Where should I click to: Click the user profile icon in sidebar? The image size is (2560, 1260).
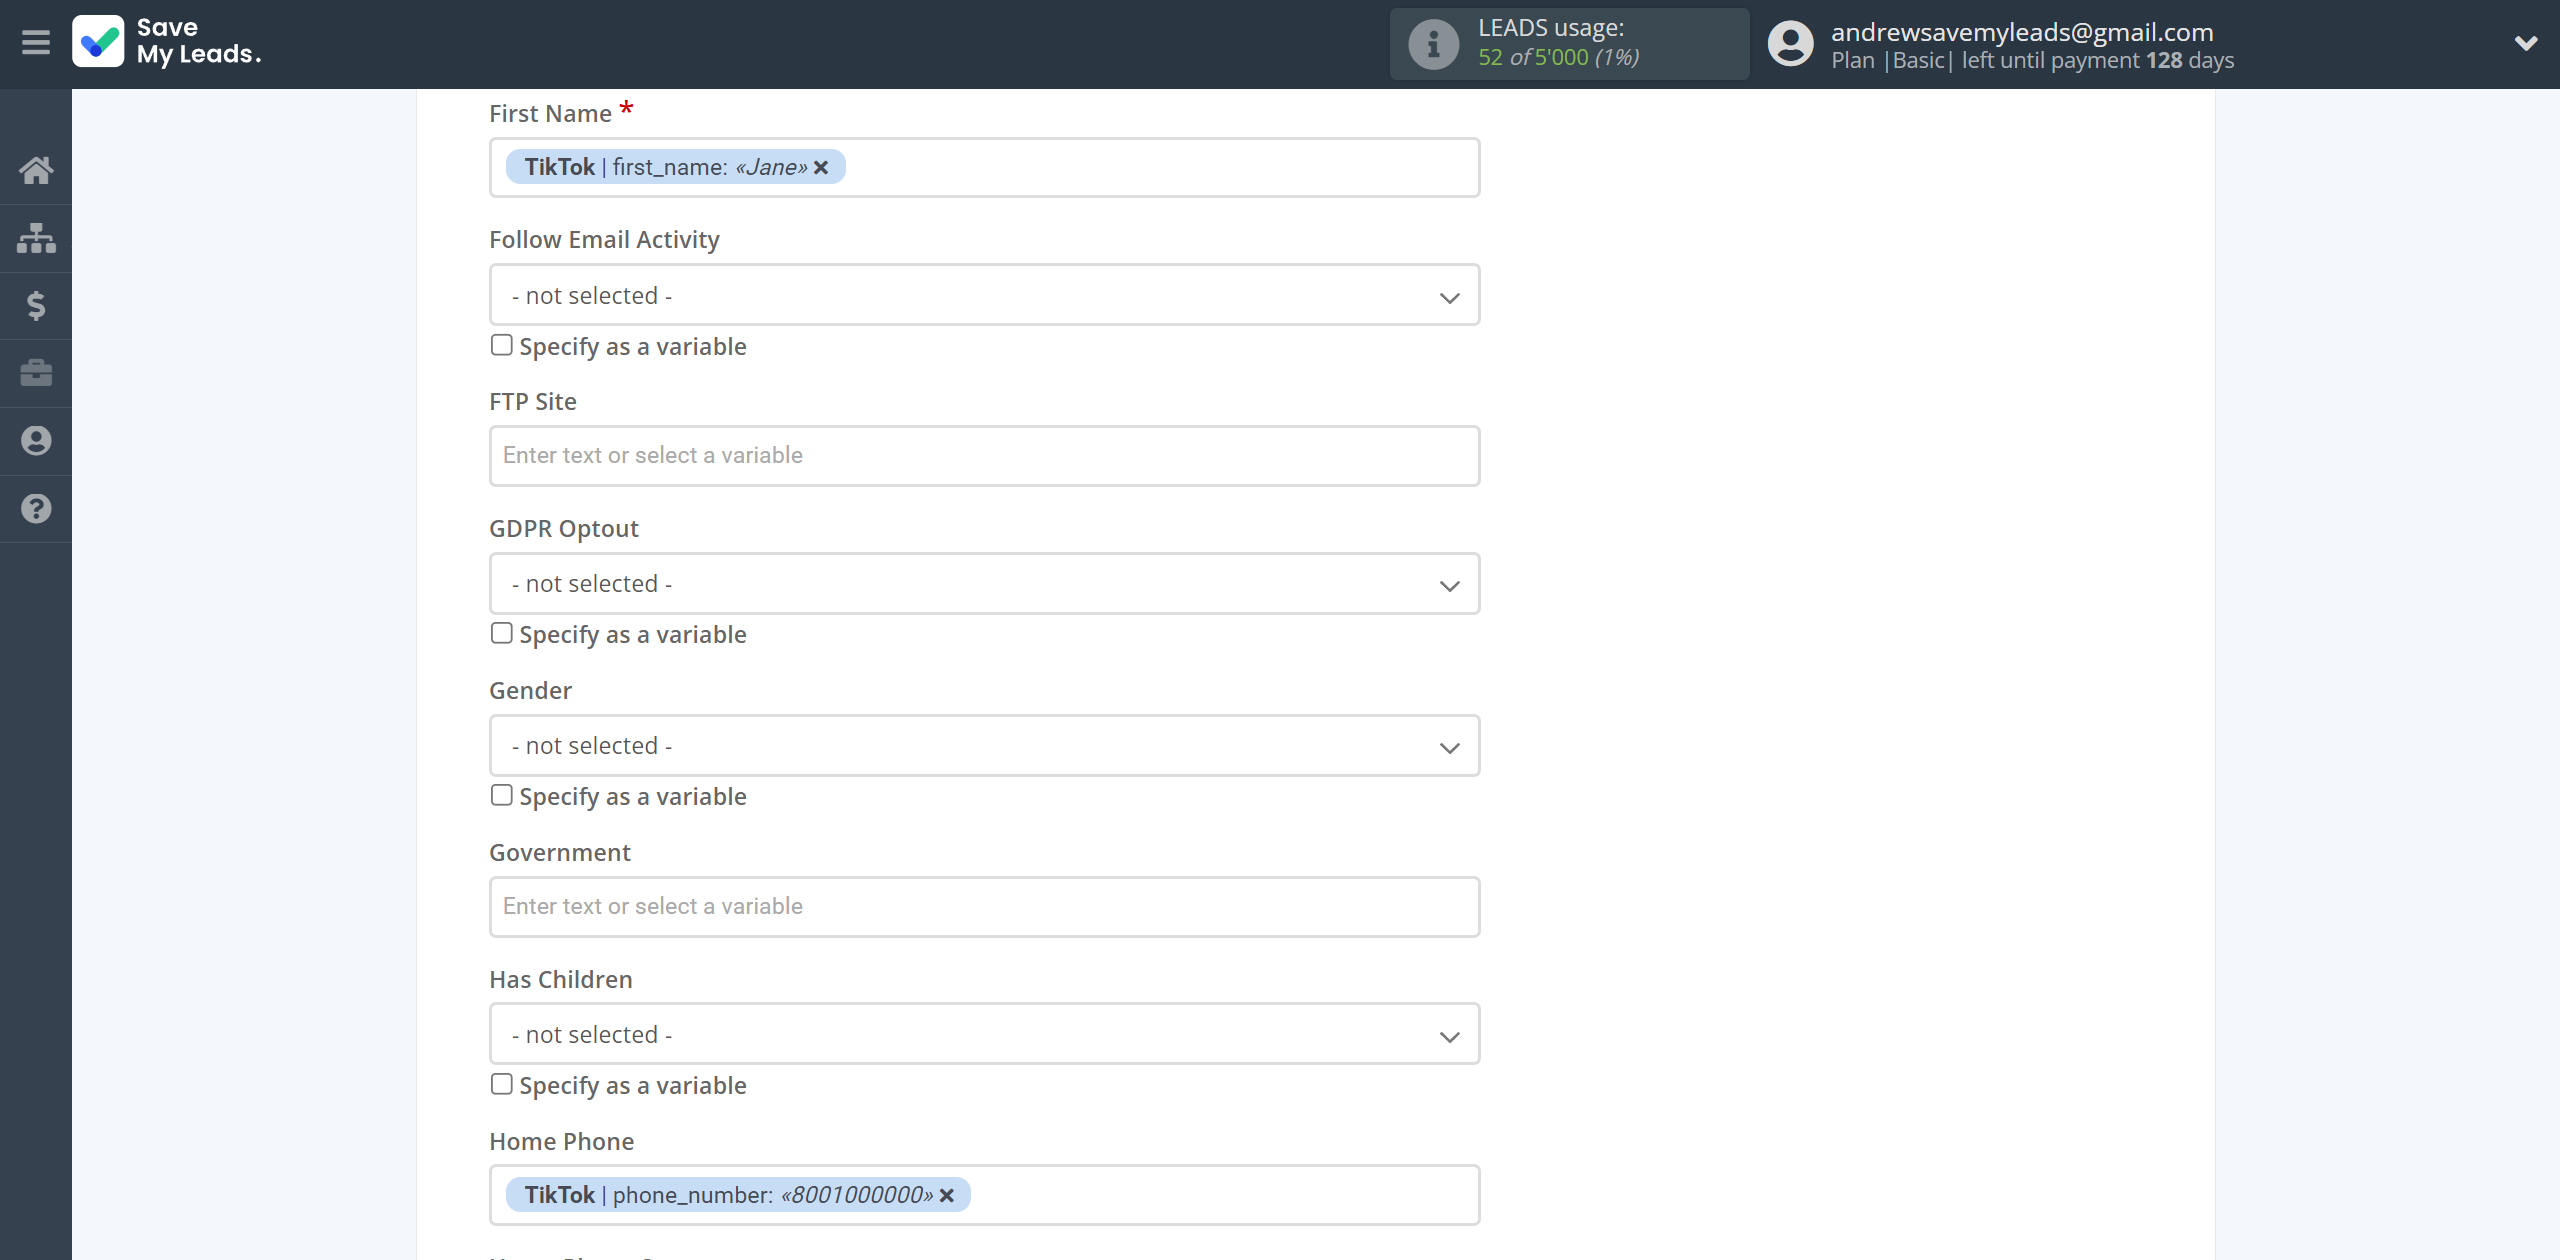pos(36,441)
